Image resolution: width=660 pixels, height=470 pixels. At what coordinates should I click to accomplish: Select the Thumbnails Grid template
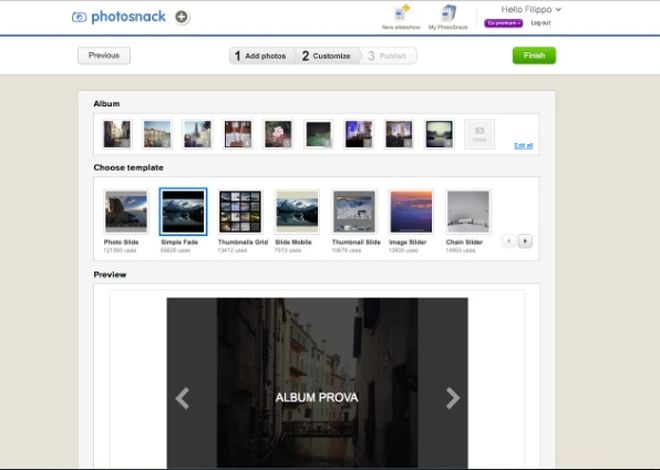pos(240,211)
